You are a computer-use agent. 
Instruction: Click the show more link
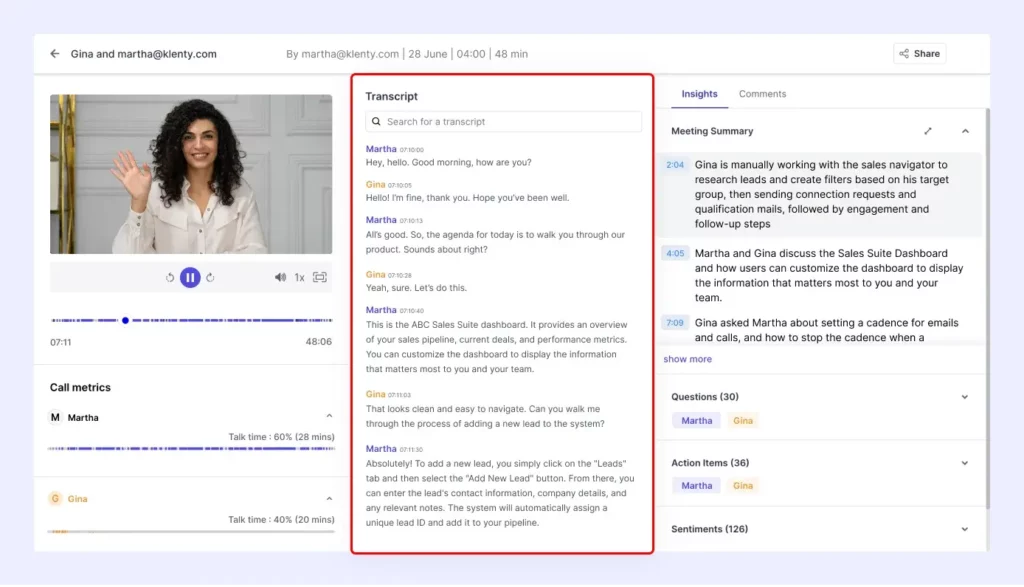coord(687,358)
